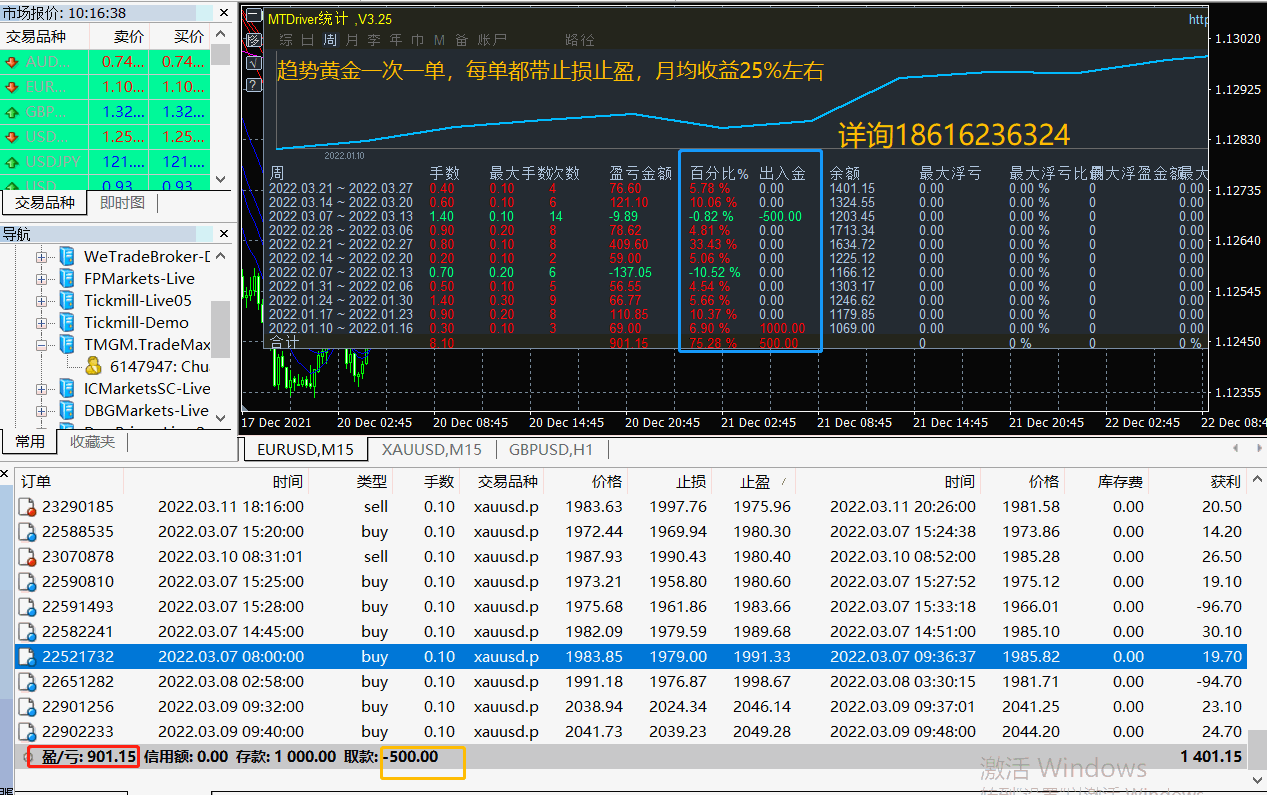
Task: Click the order icon for ticket 22591493
Action: [28, 607]
